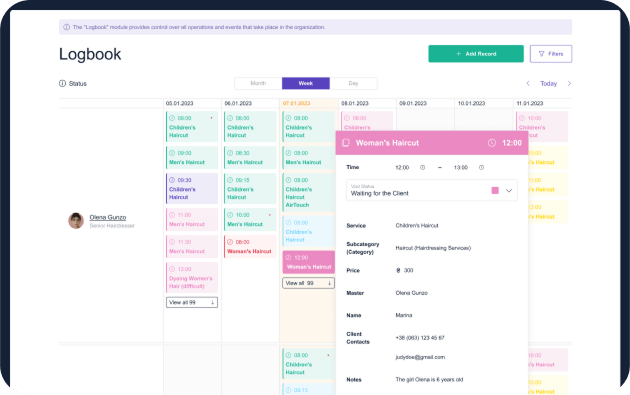Open highlighted 12:00 Woman's Haircut record
The width and height of the screenshot is (630, 395).
(x=309, y=262)
